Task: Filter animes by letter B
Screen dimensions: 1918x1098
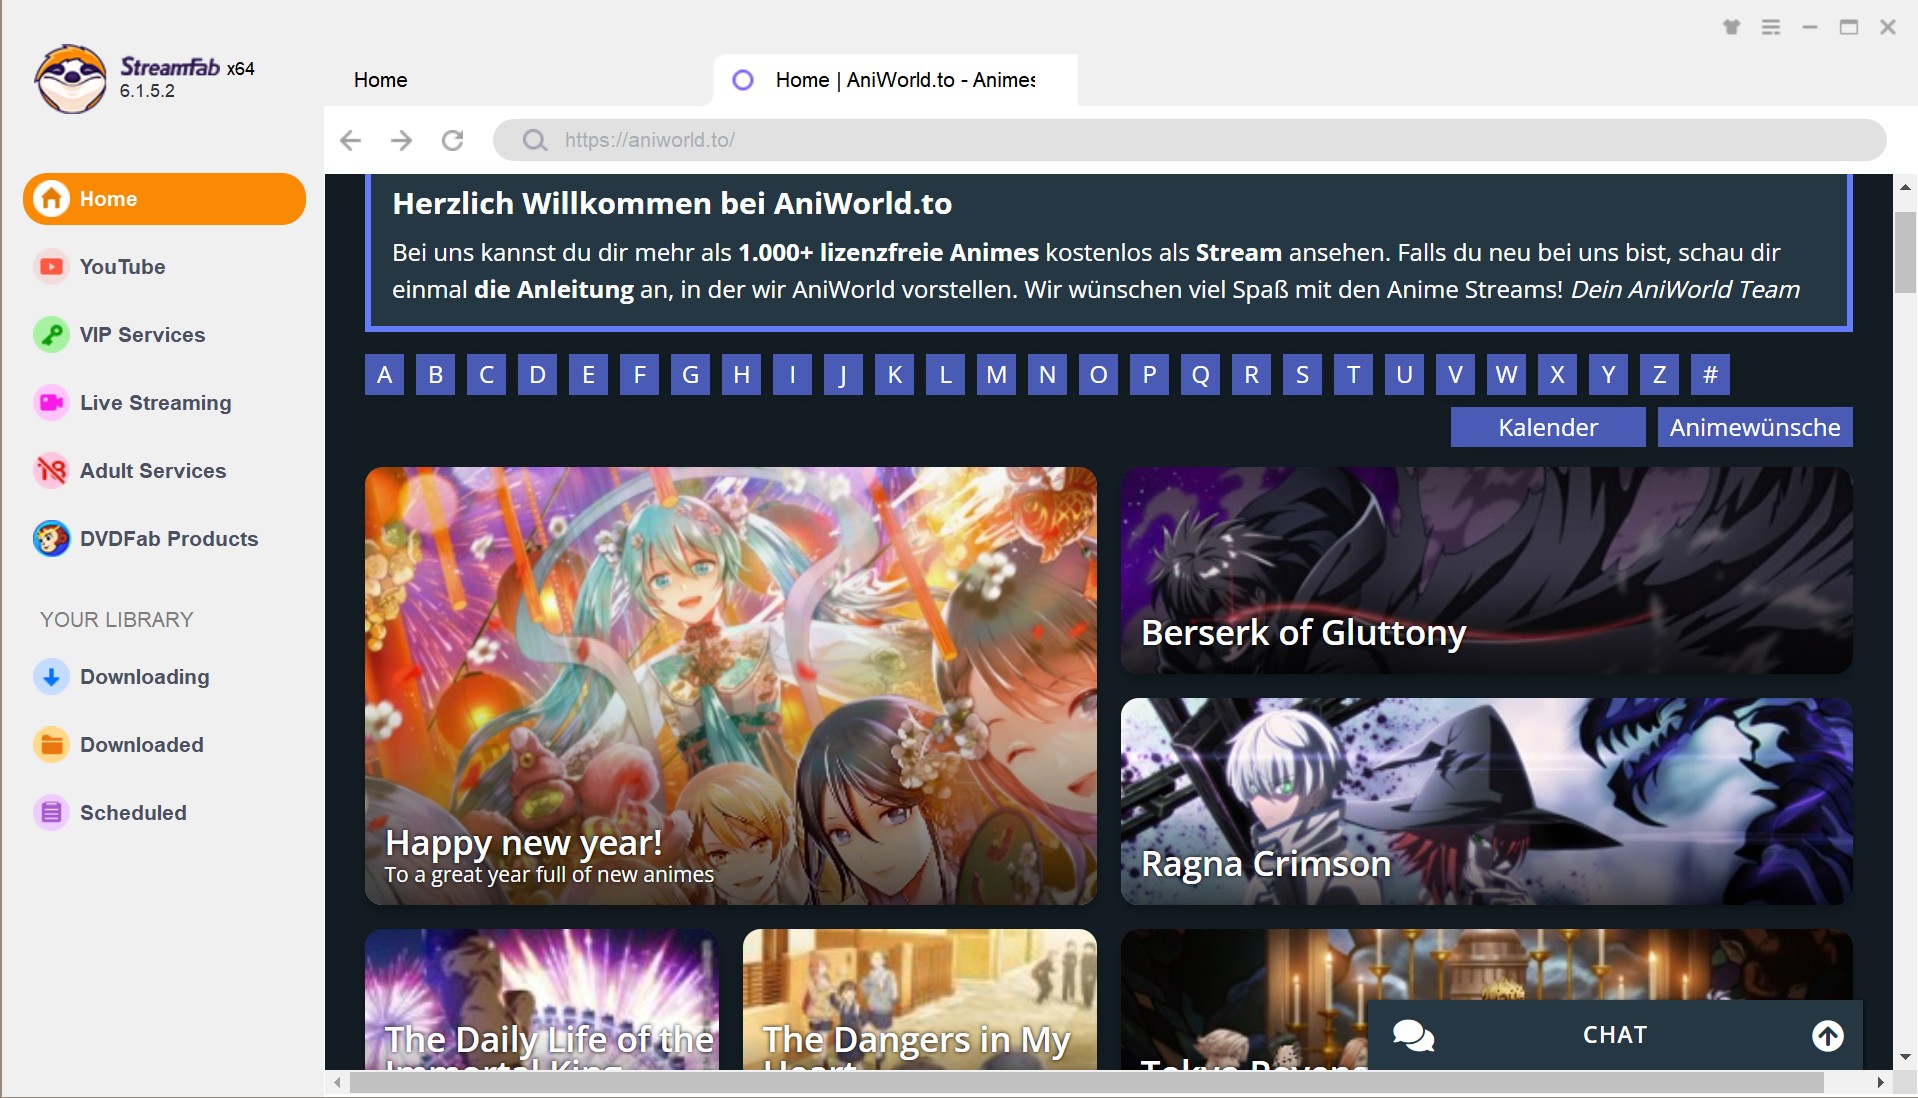Action: (x=436, y=375)
